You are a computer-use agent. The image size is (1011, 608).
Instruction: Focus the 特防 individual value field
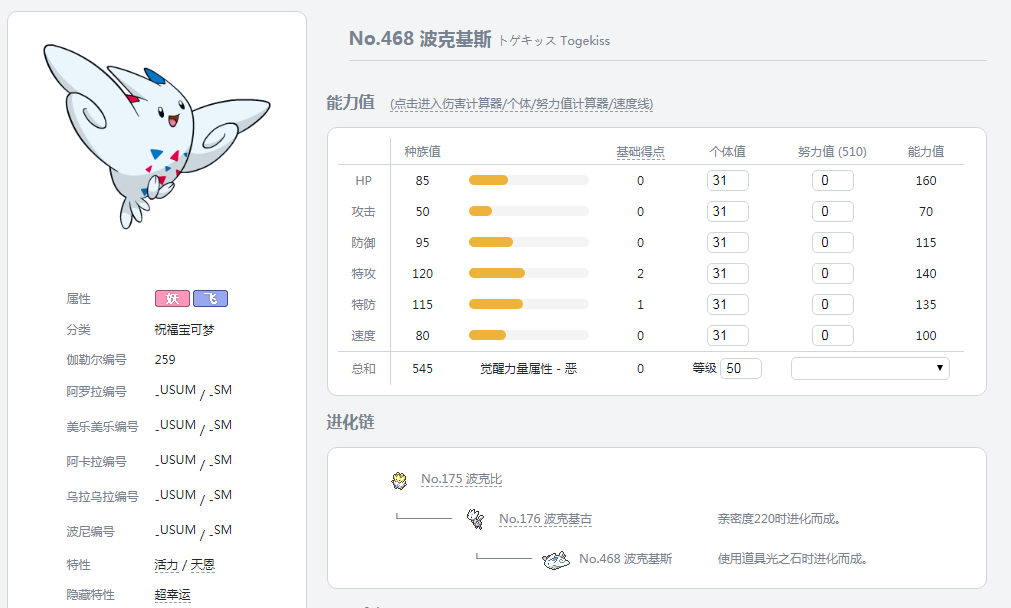(728, 304)
